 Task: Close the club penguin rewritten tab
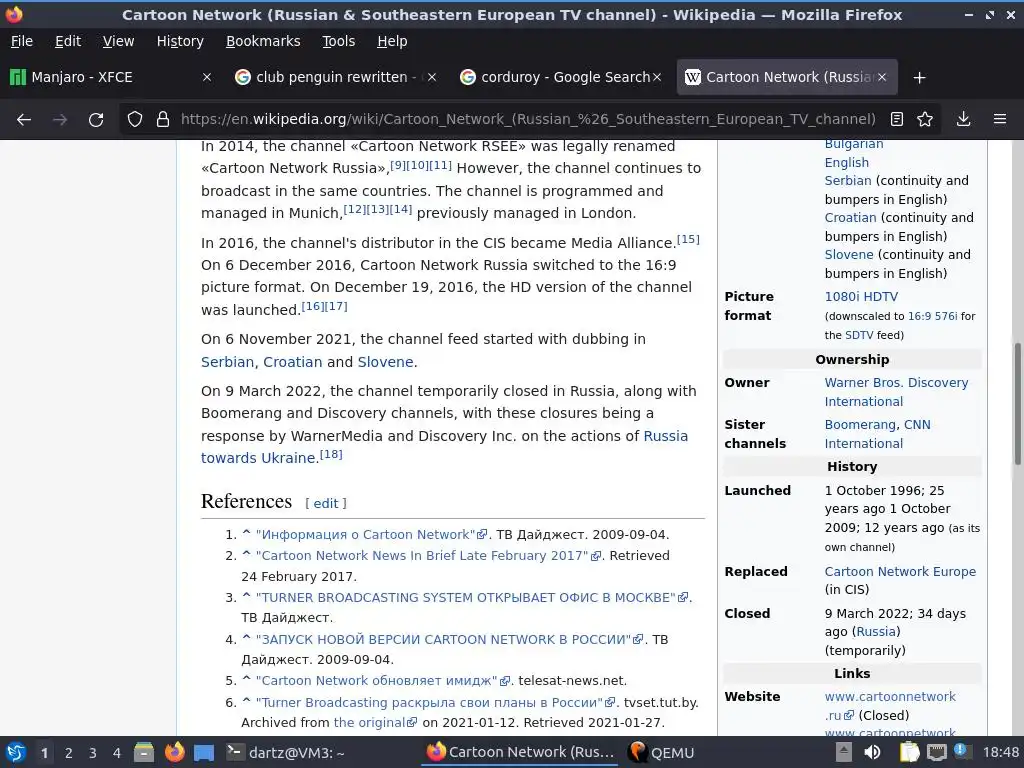pyautogui.click(x=432, y=77)
